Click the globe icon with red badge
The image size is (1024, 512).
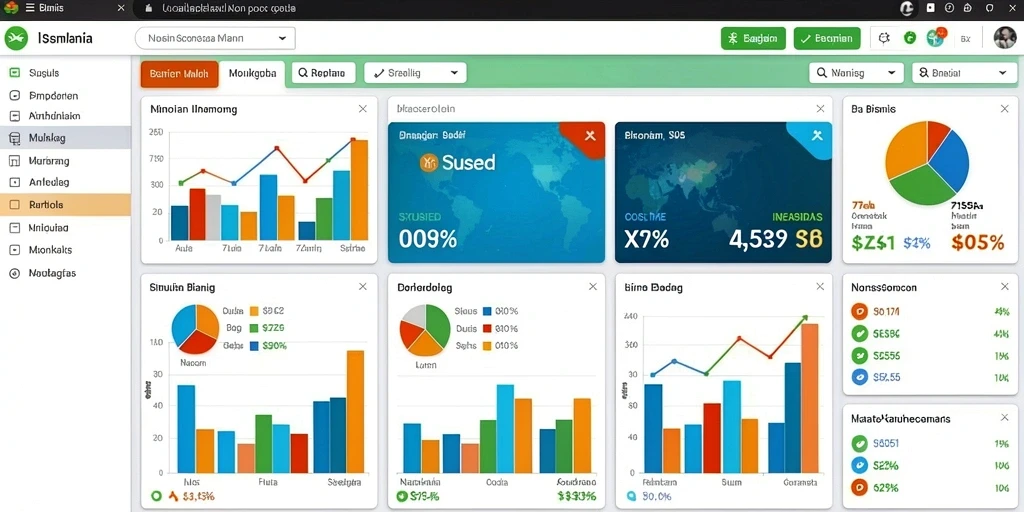point(935,38)
